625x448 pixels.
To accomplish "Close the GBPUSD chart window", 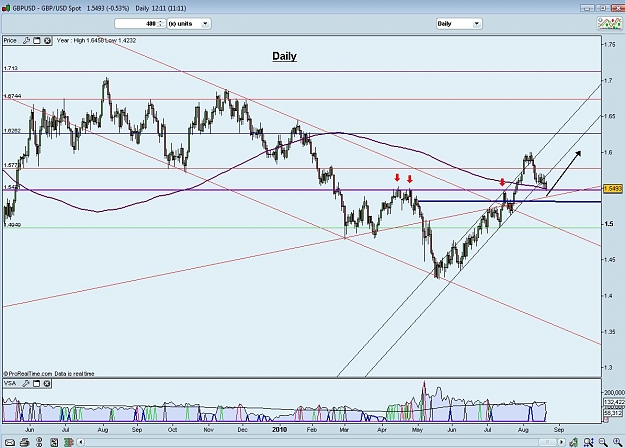I will 616,8.
